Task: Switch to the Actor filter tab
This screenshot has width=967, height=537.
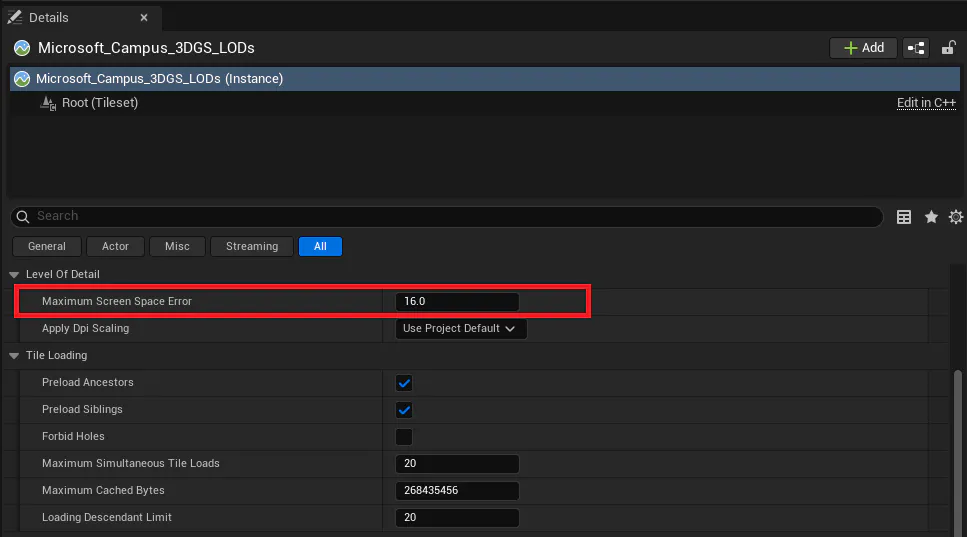Action: point(115,247)
